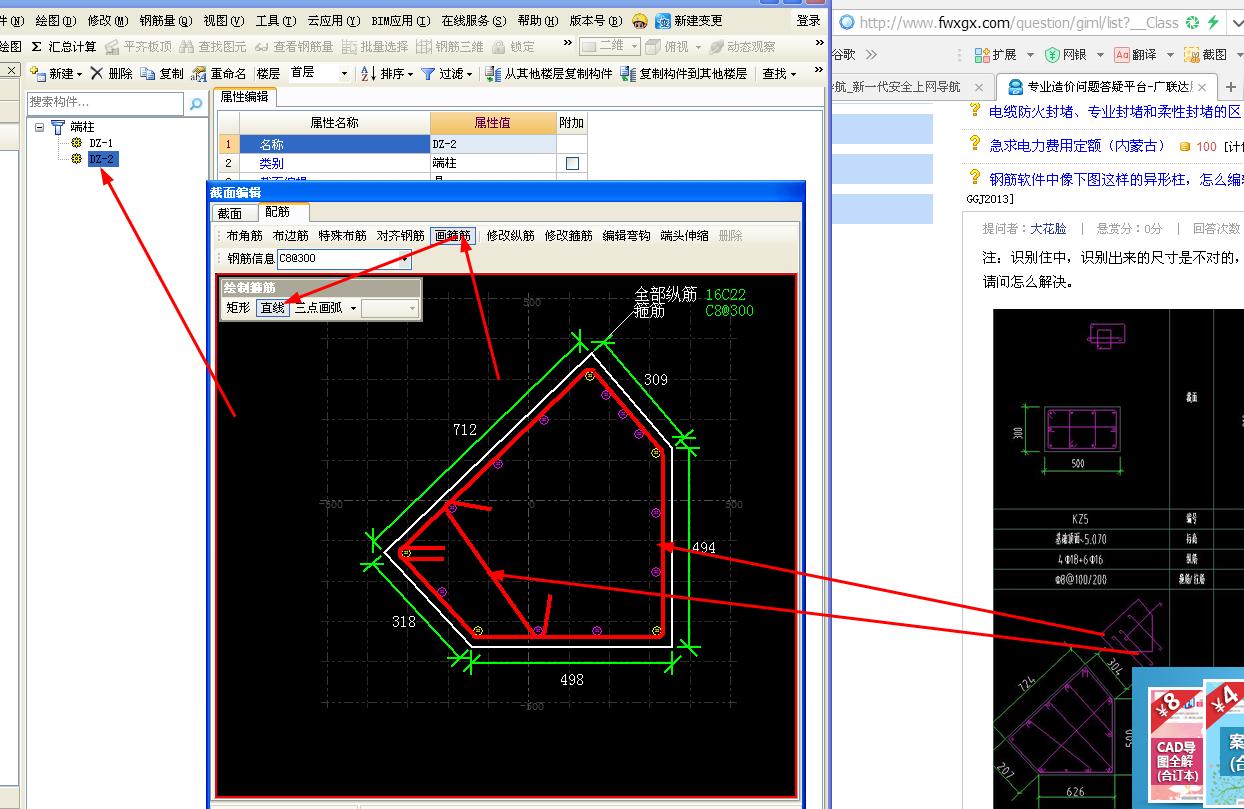Click the magnifier icon beside 搜索构件
Viewport: 1244px width, 809px height.
click(195, 102)
